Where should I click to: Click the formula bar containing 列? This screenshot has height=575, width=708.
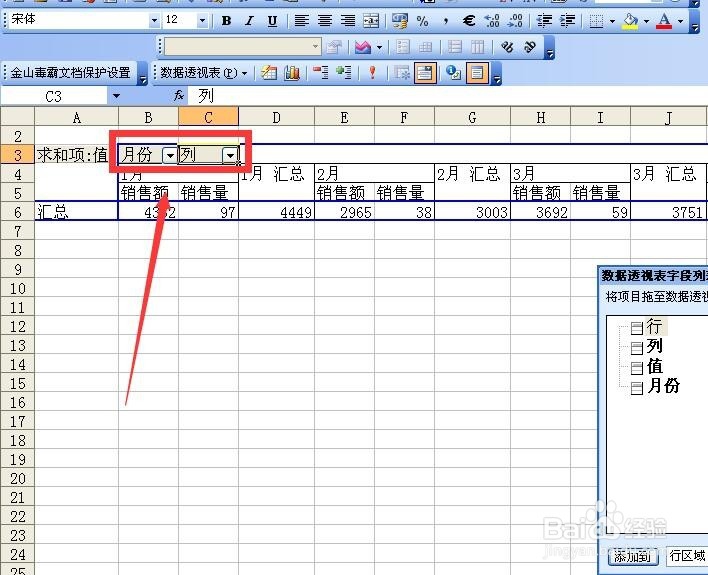(449, 96)
